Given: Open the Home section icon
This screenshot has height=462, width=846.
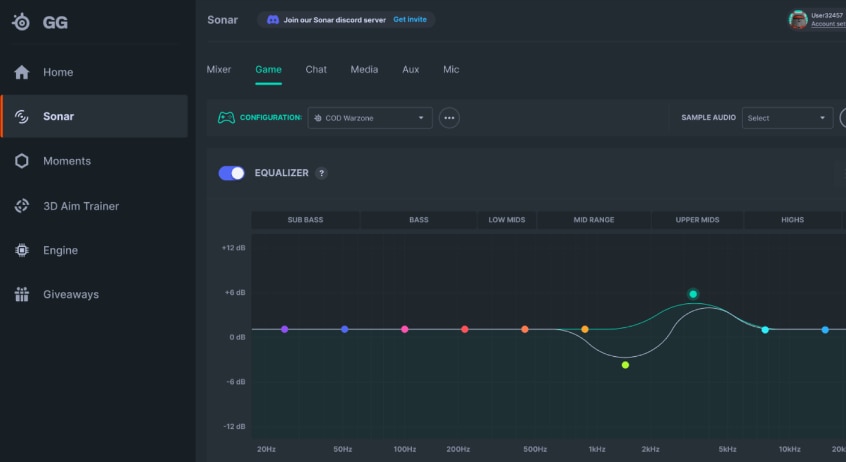Looking at the screenshot, I should pos(22,72).
